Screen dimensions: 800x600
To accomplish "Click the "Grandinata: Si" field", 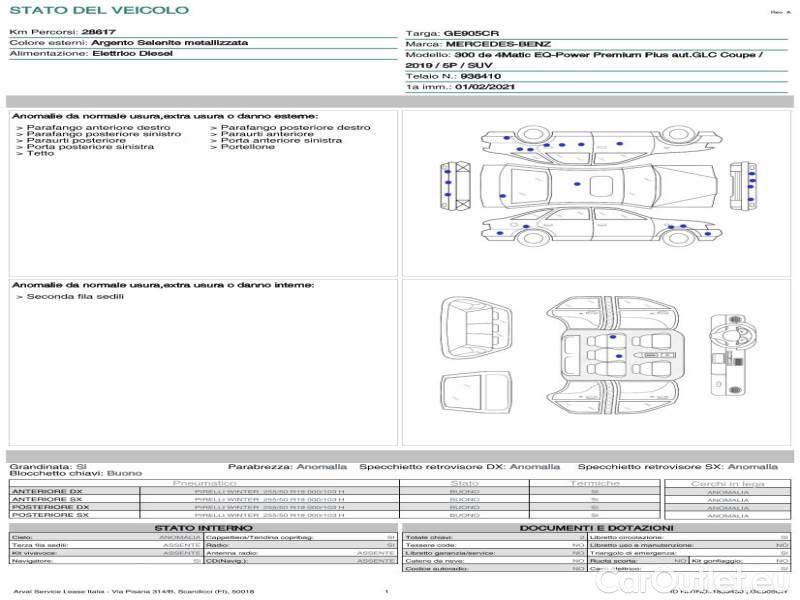I will (x=48, y=467).
